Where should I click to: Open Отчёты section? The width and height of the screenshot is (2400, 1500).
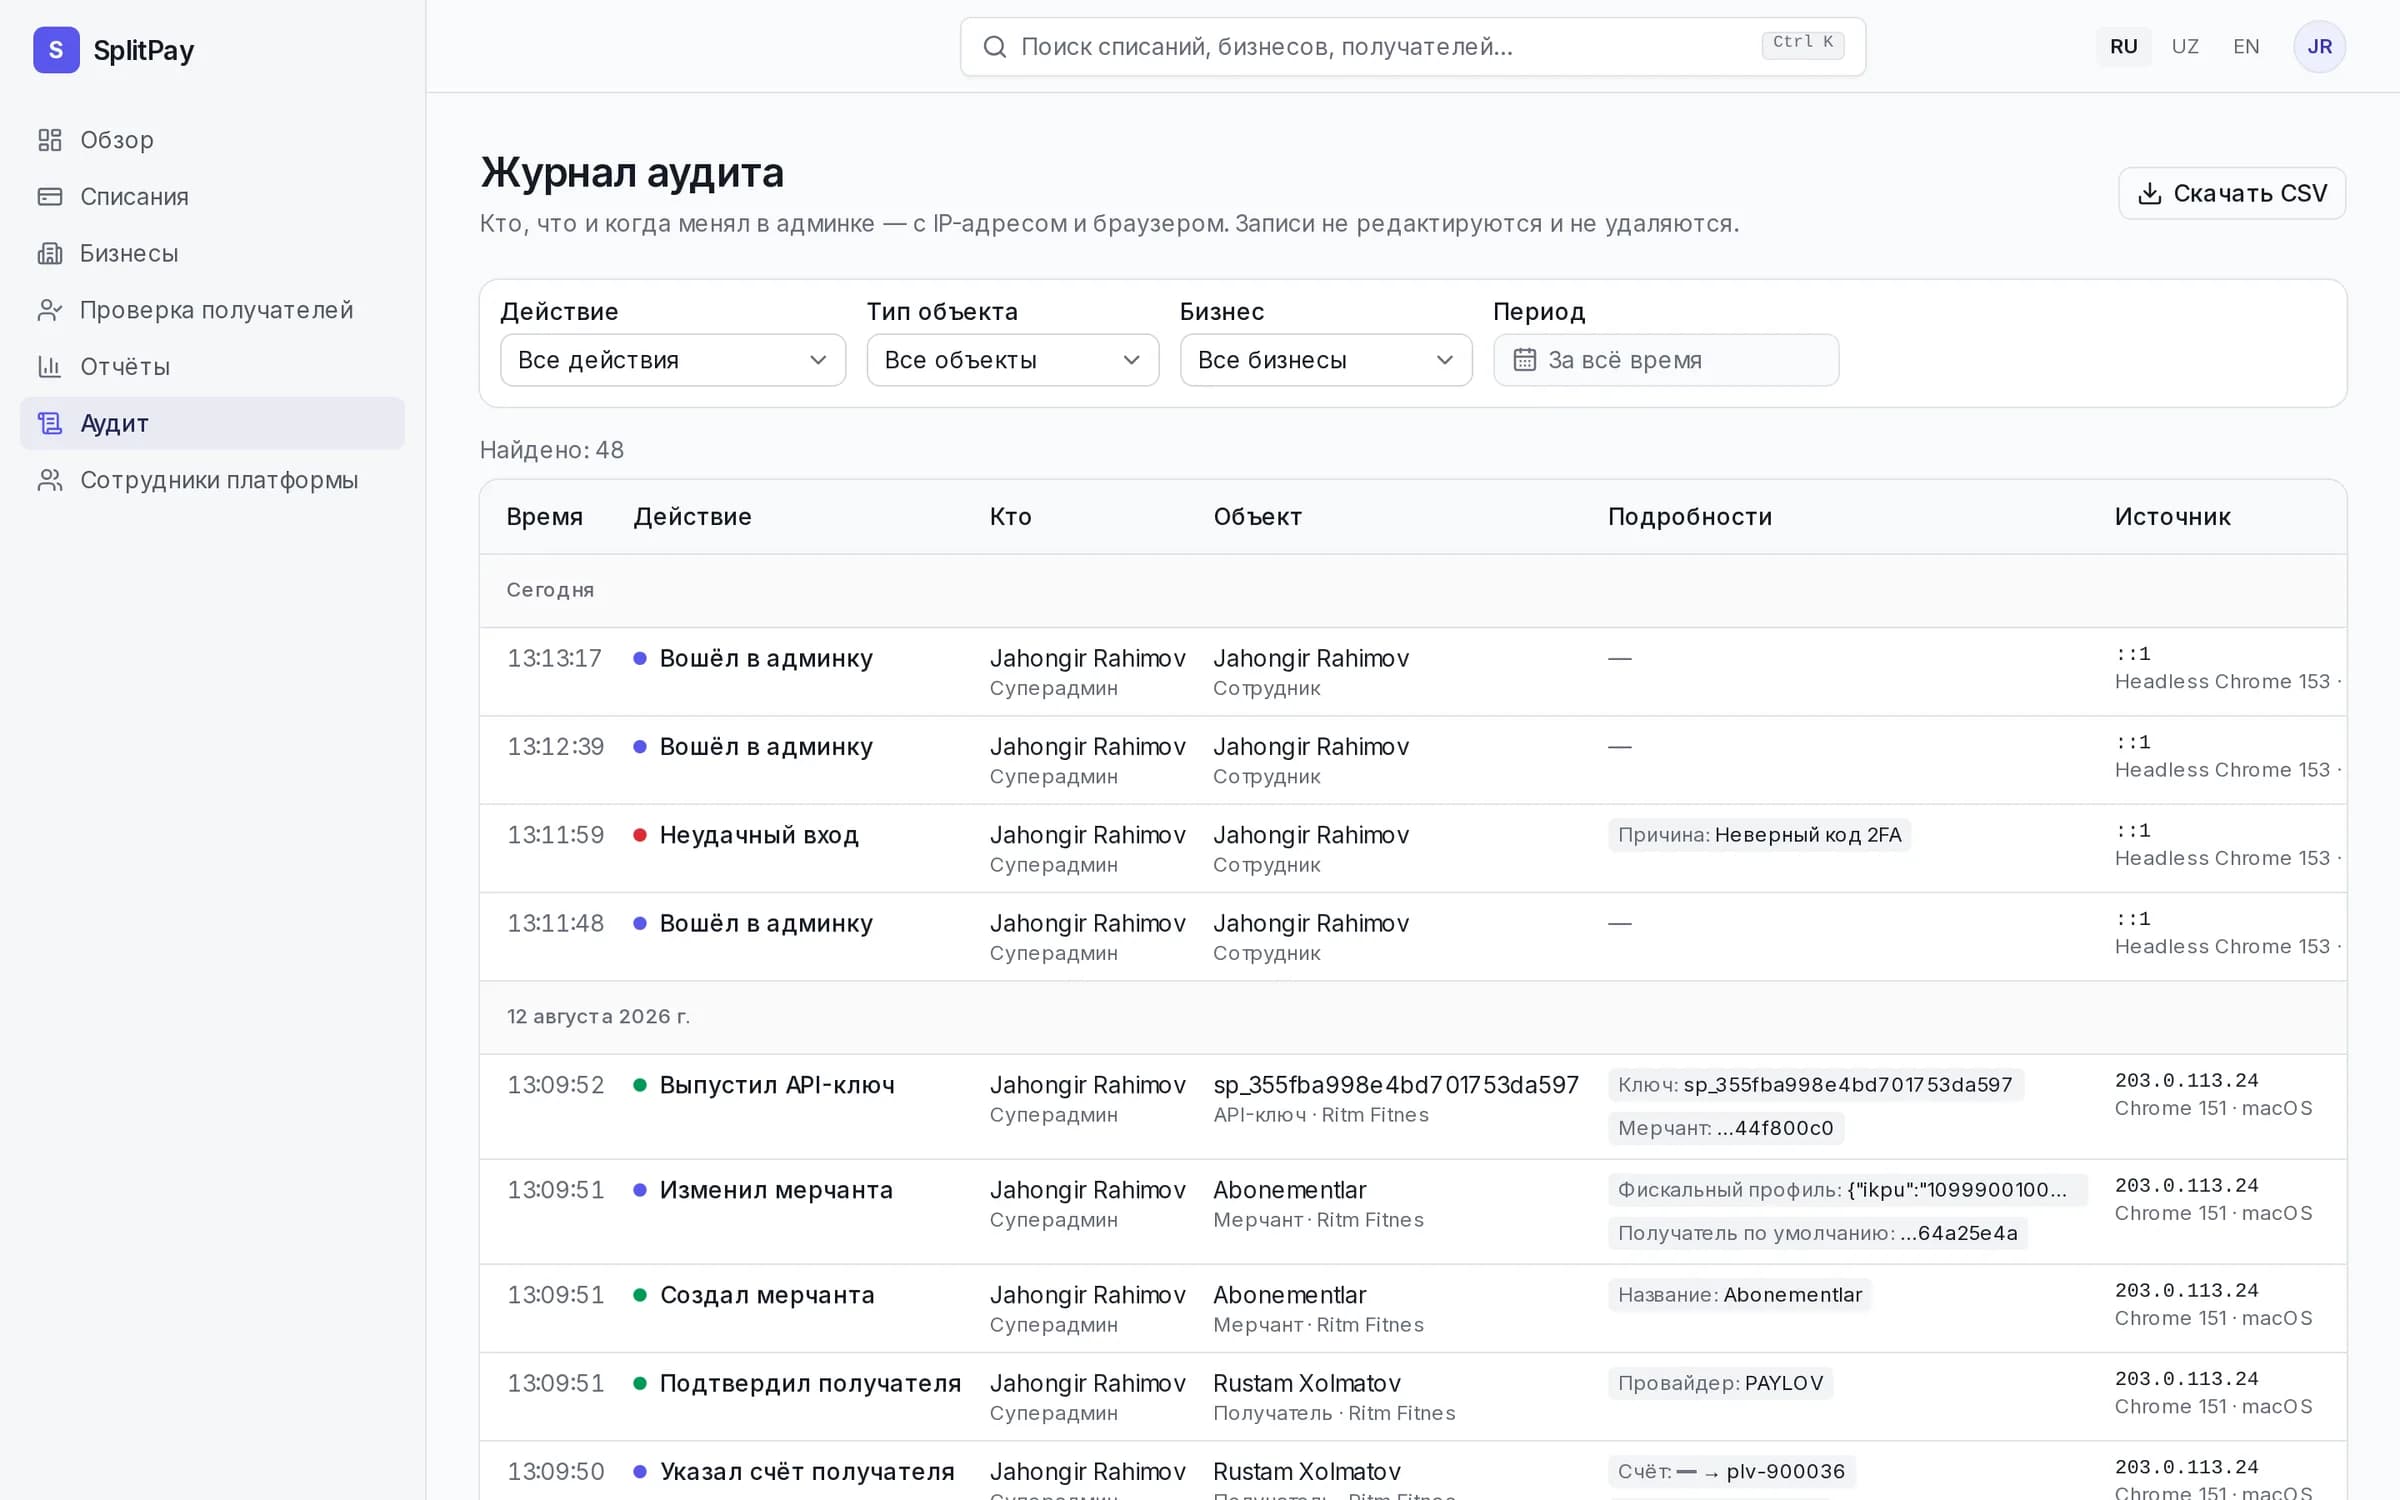212,367
